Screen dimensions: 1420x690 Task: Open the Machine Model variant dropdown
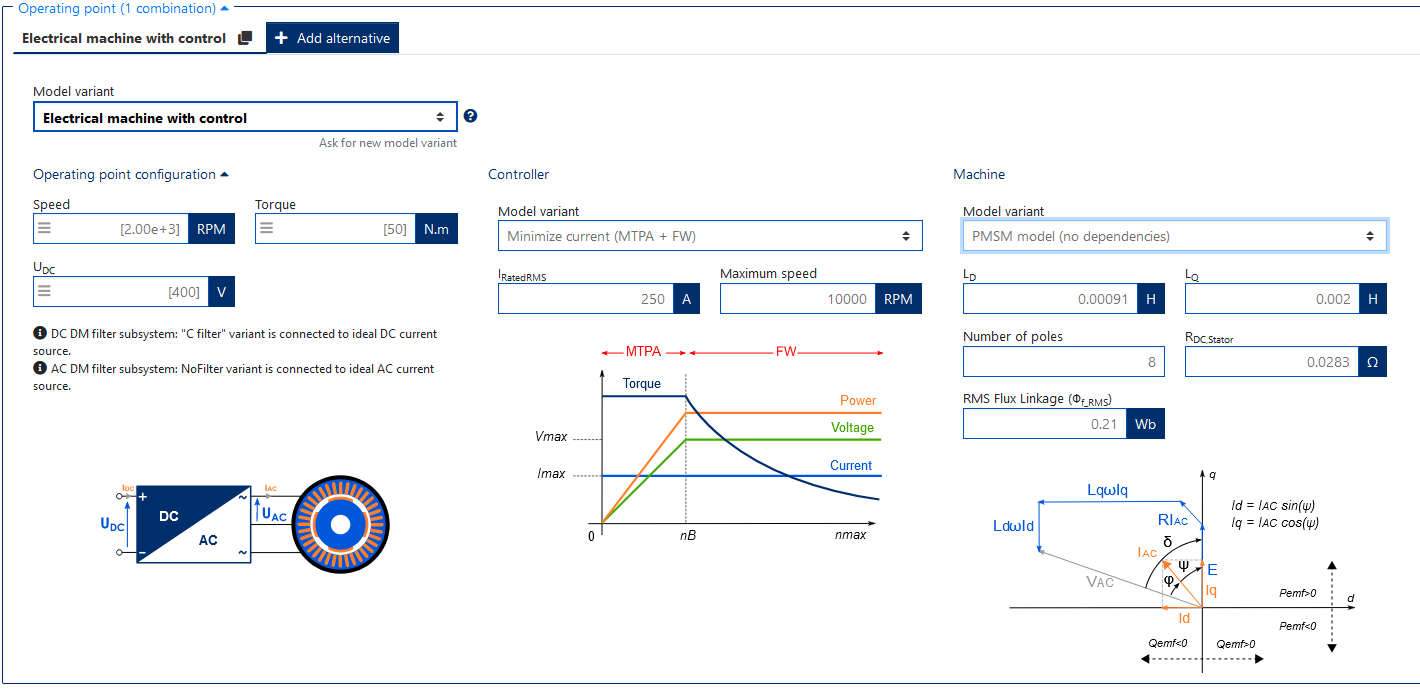(1174, 236)
